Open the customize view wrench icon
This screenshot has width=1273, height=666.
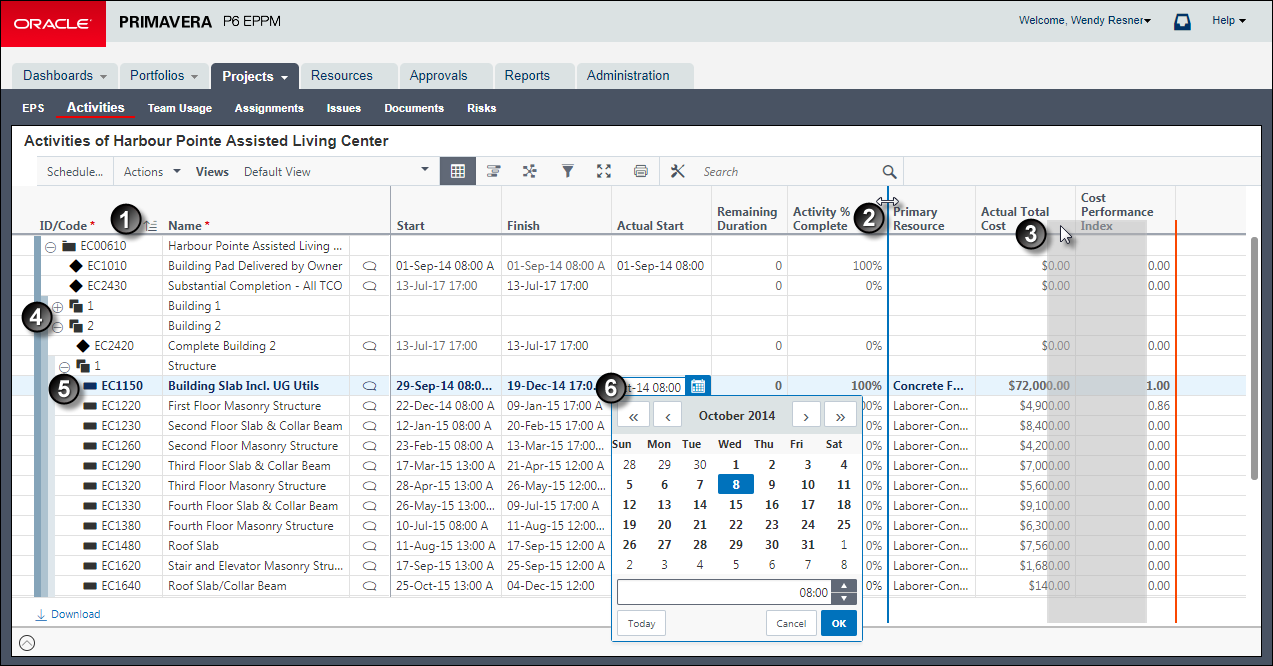[678, 171]
